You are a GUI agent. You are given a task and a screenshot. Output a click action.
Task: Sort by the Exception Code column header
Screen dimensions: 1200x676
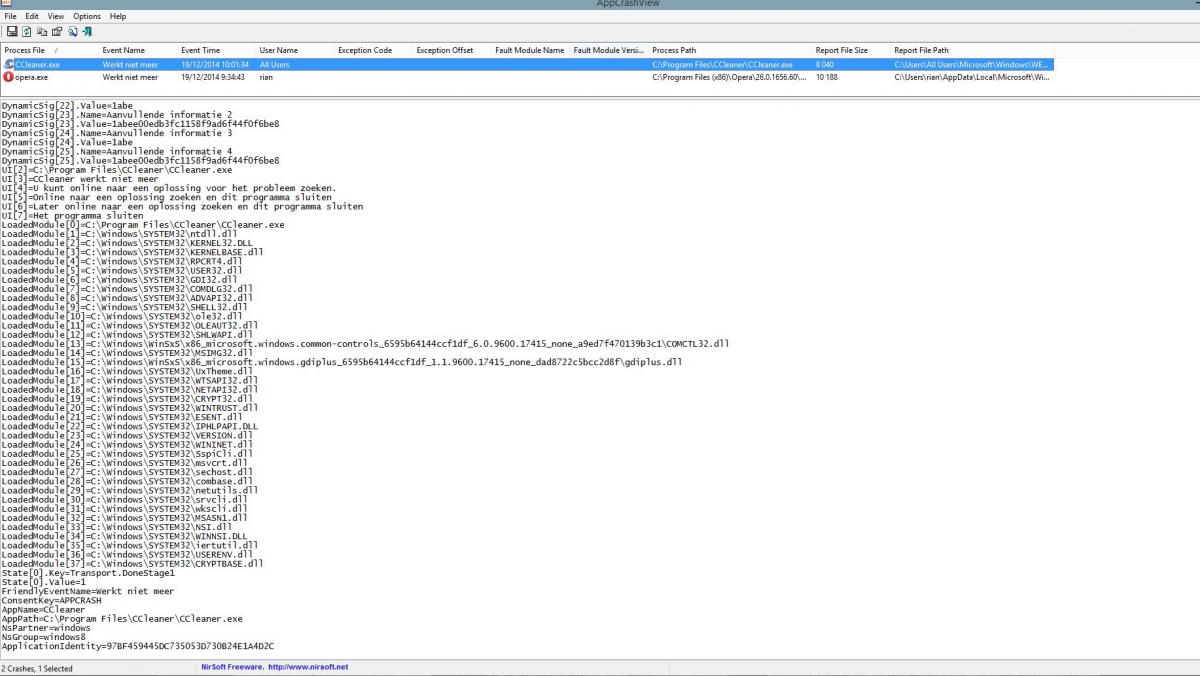tap(373, 50)
